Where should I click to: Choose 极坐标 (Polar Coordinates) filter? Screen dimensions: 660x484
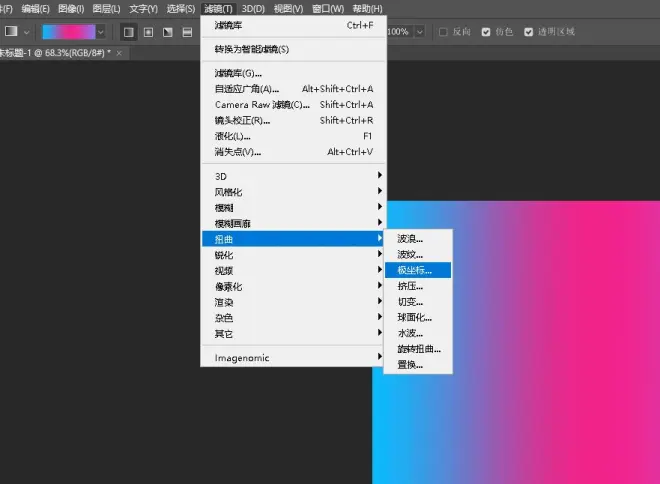[417, 270]
